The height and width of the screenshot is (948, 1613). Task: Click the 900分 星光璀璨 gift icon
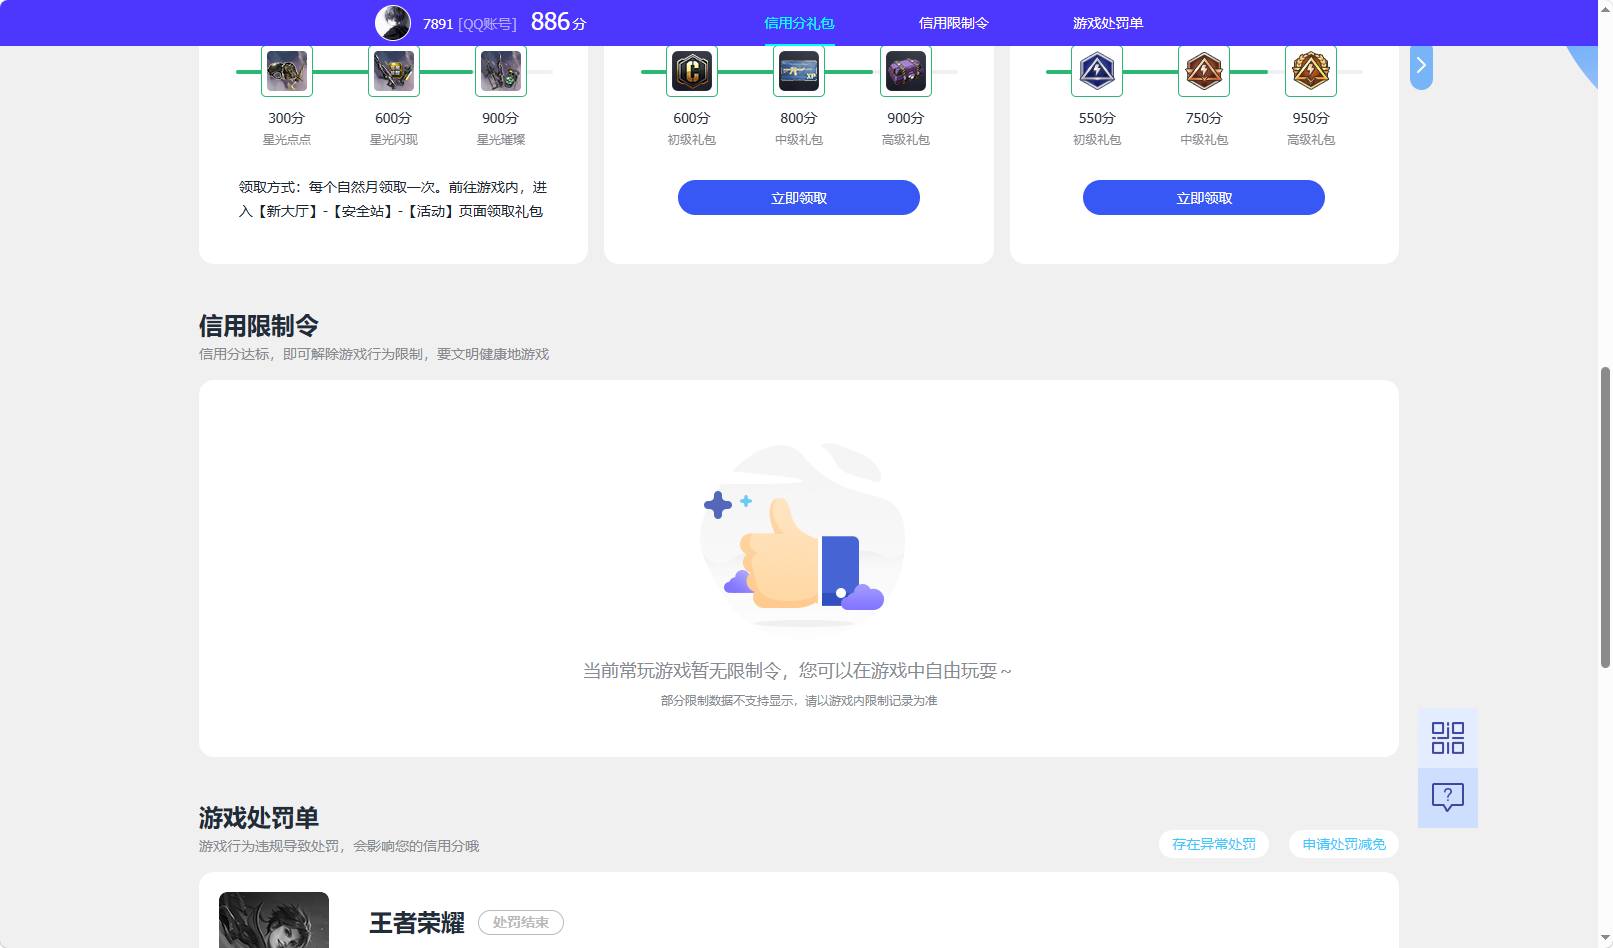[x=500, y=70]
